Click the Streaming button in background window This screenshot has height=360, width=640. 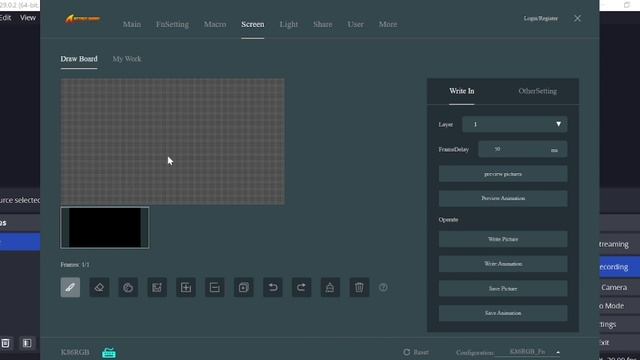click(x=620, y=244)
